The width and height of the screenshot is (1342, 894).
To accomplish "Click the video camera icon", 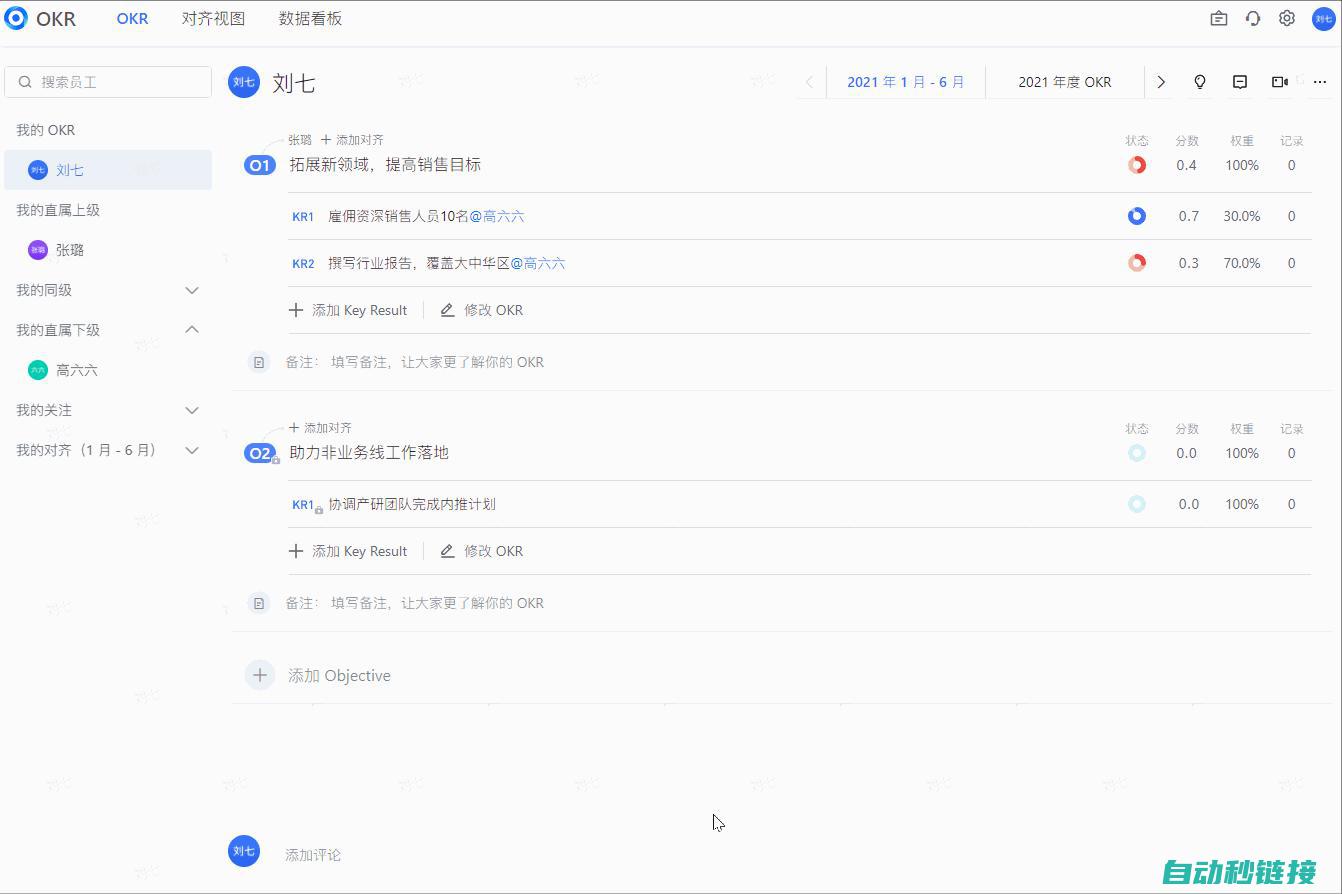I will [1280, 82].
